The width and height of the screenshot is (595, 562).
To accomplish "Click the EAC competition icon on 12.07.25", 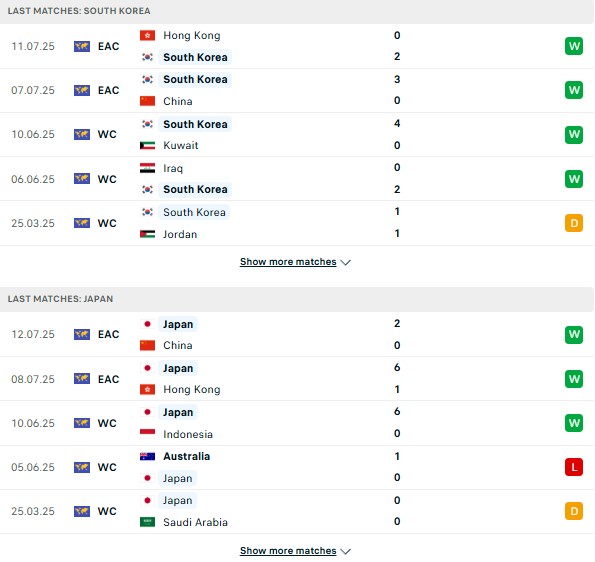I will (x=82, y=334).
